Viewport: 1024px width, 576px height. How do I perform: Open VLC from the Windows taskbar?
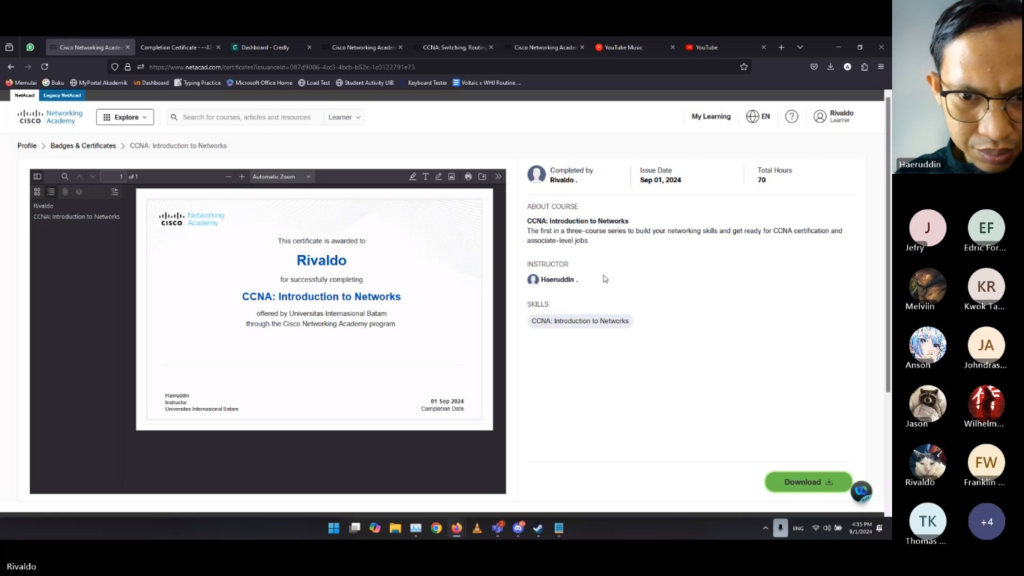477,528
